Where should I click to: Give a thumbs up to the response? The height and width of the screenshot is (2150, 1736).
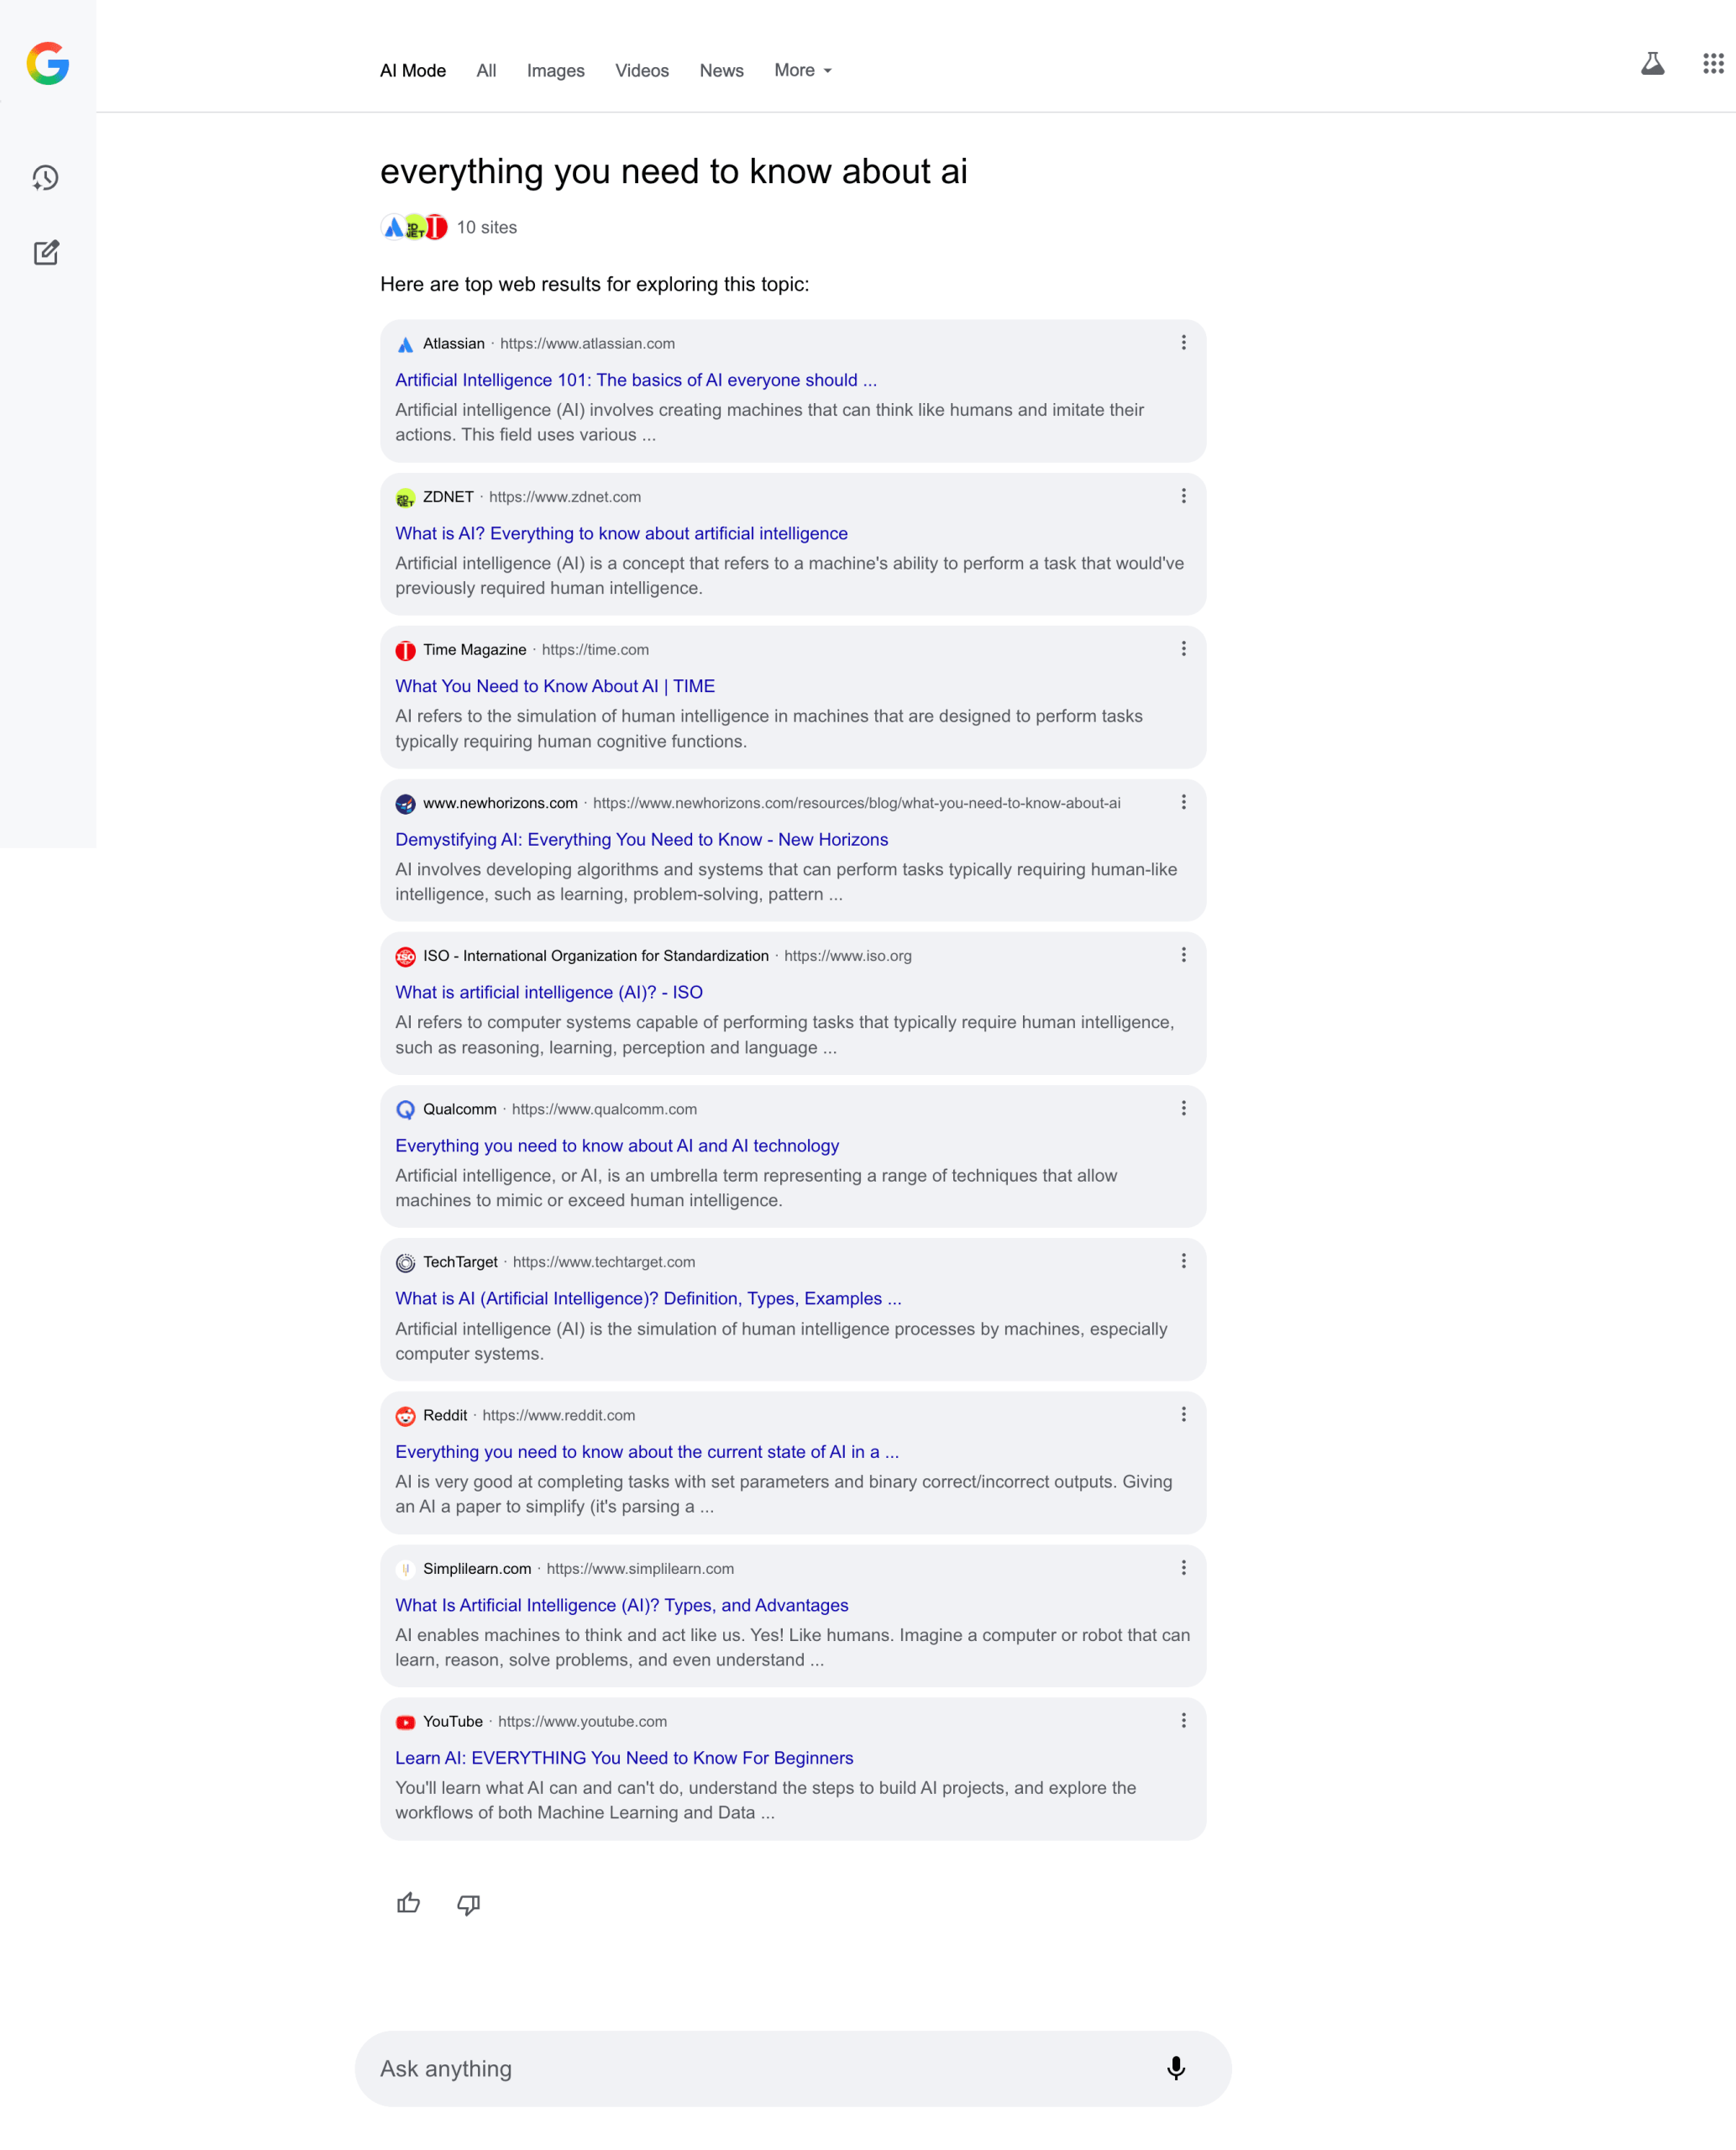click(410, 1903)
